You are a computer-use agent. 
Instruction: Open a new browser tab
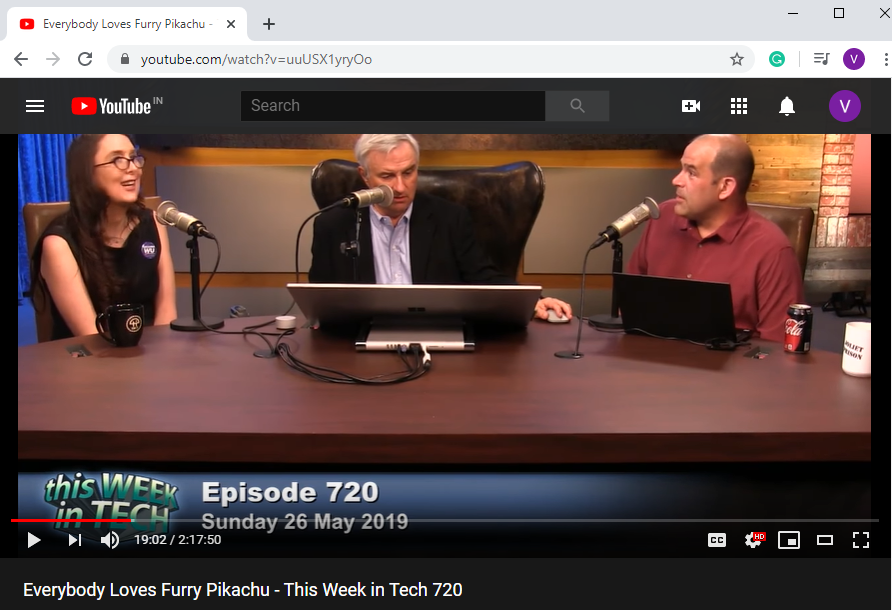click(269, 24)
